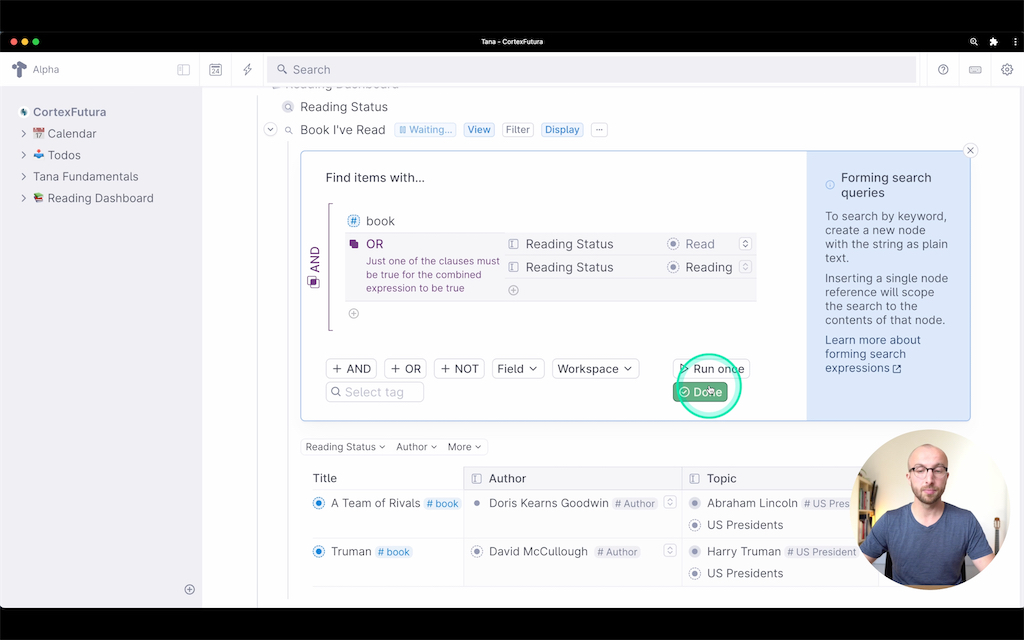Click the Topic column field icon
Viewport: 1024px width, 640px height.
(x=695, y=479)
